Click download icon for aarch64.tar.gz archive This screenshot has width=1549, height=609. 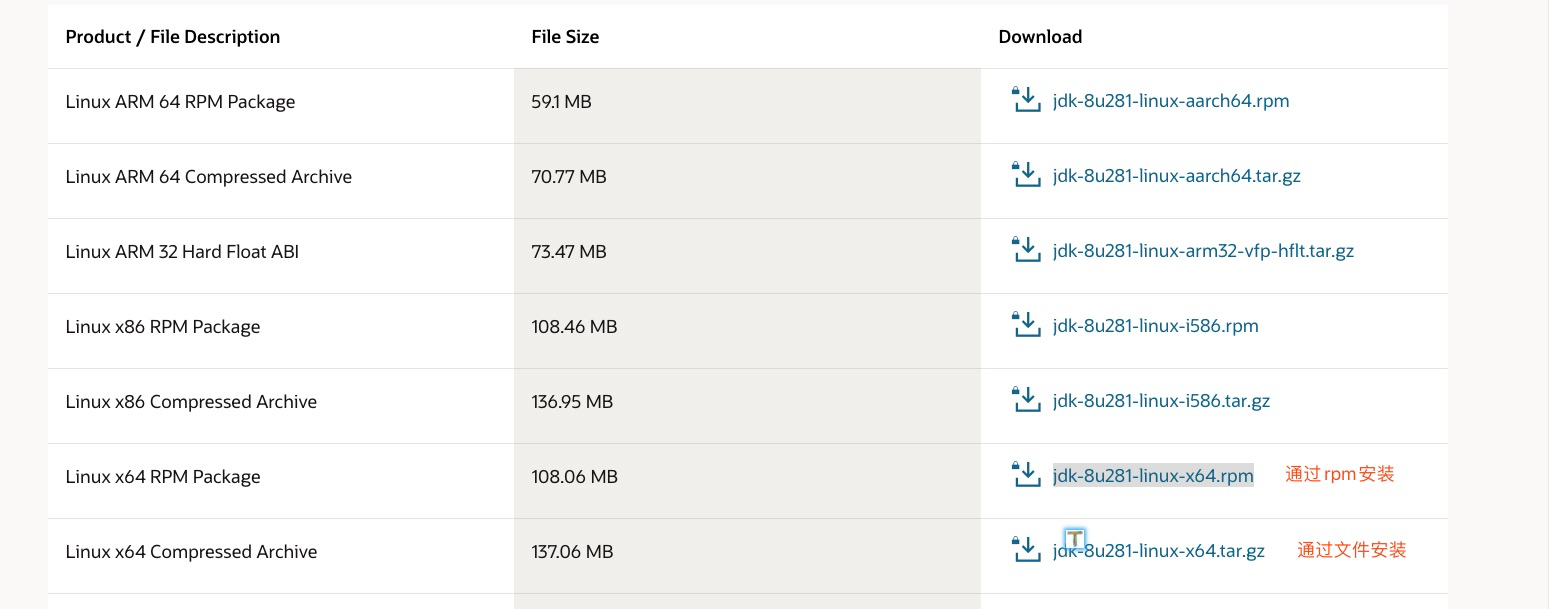(x=1026, y=175)
